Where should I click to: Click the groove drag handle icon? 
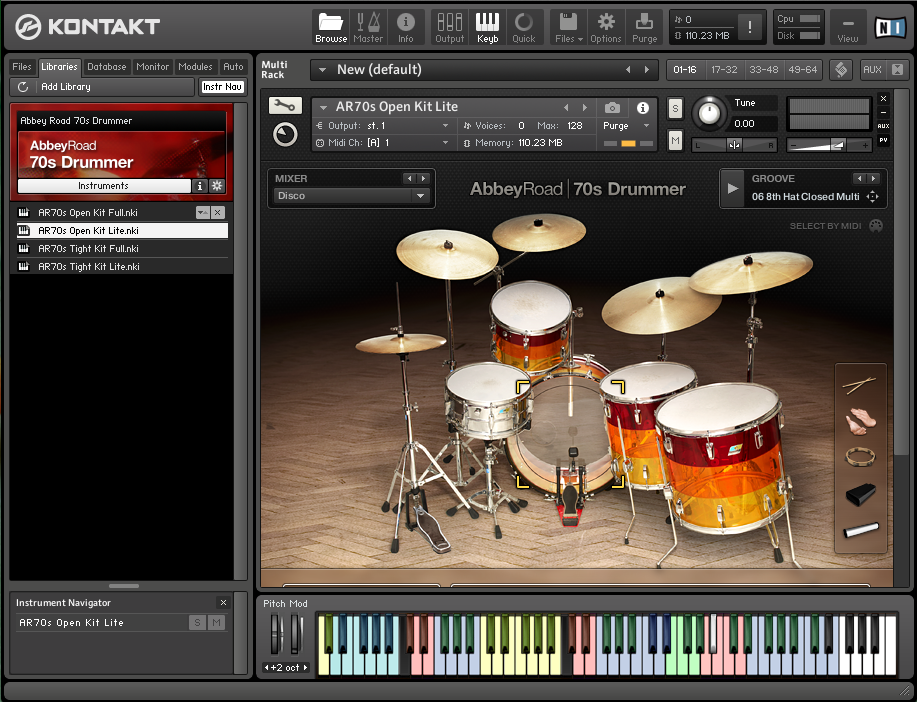[x=872, y=197]
